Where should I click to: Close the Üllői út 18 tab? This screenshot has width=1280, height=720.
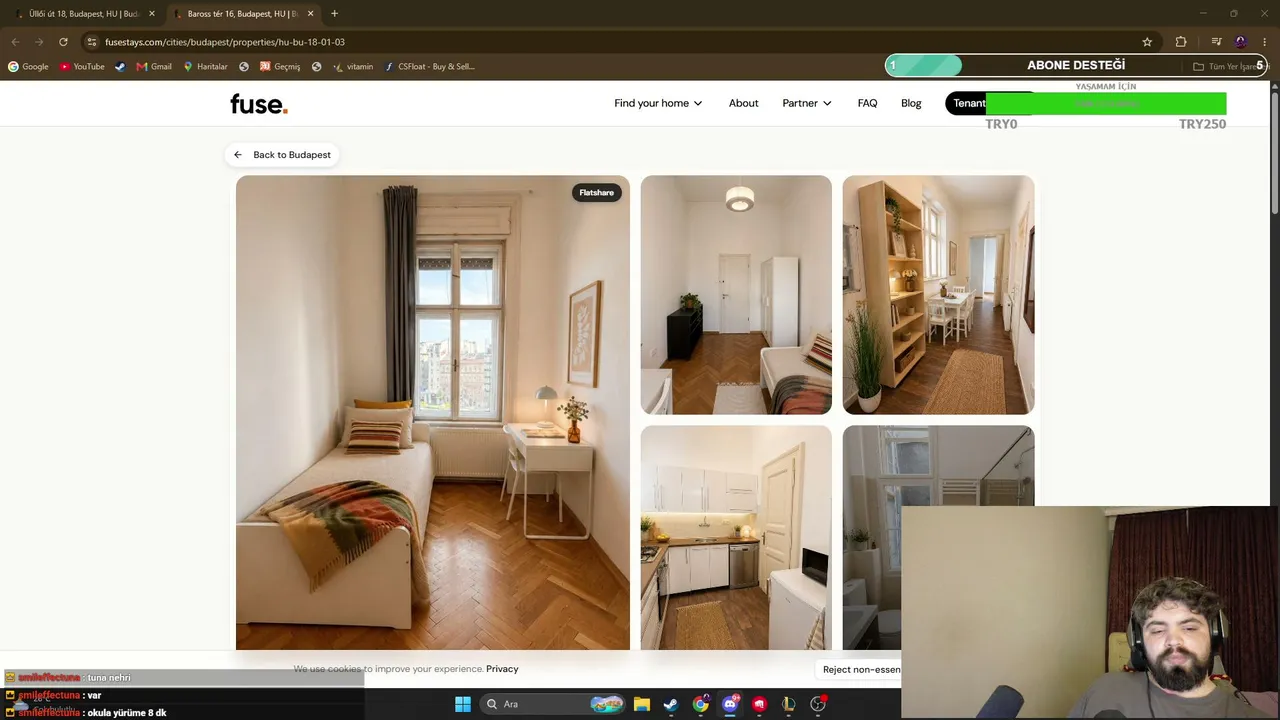click(x=151, y=14)
